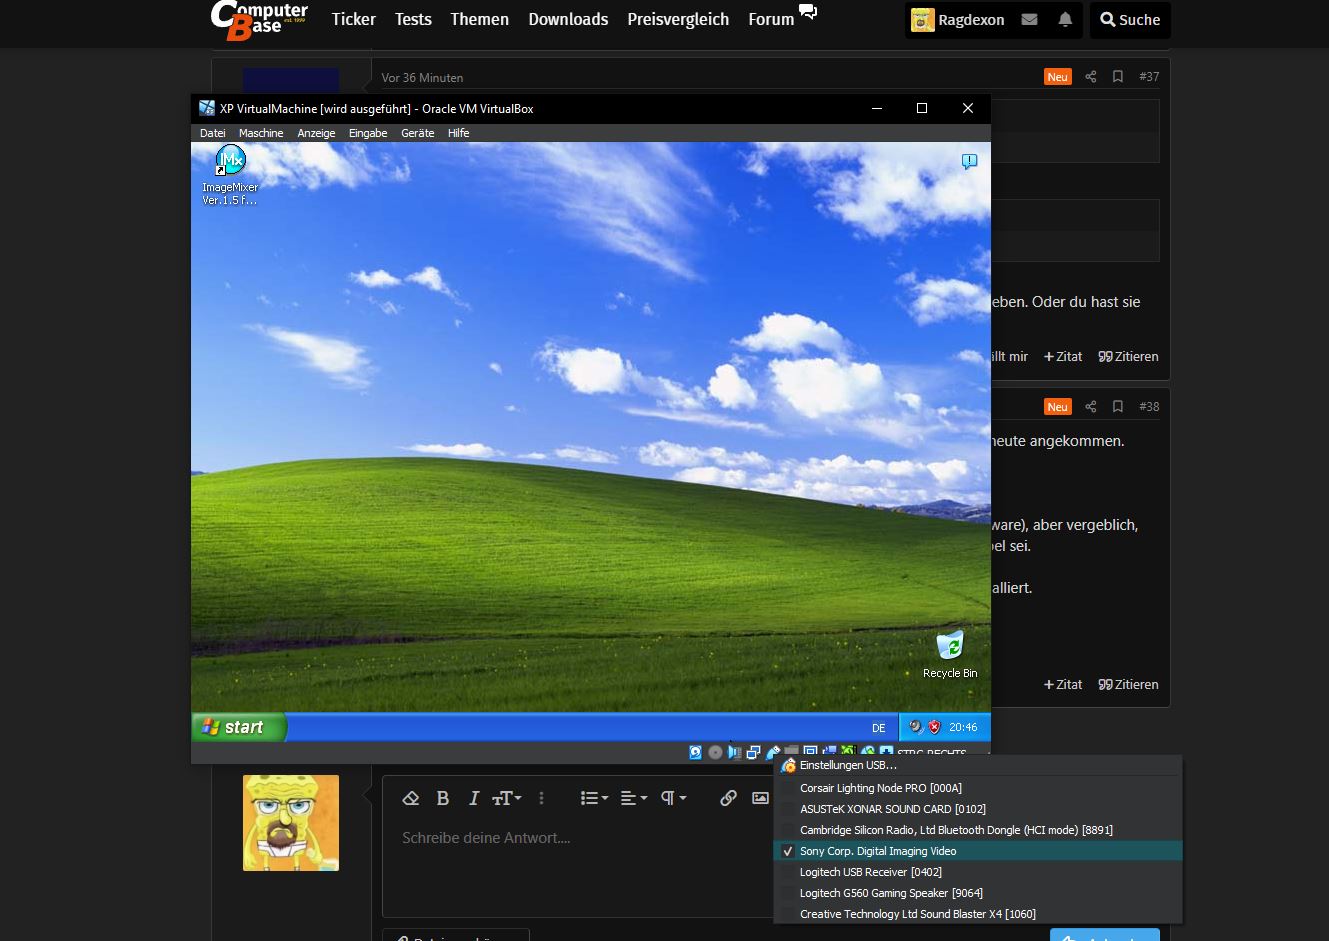Open the Datei menu in VirtualBox
The height and width of the screenshot is (941, 1329).
pos(212,133)
